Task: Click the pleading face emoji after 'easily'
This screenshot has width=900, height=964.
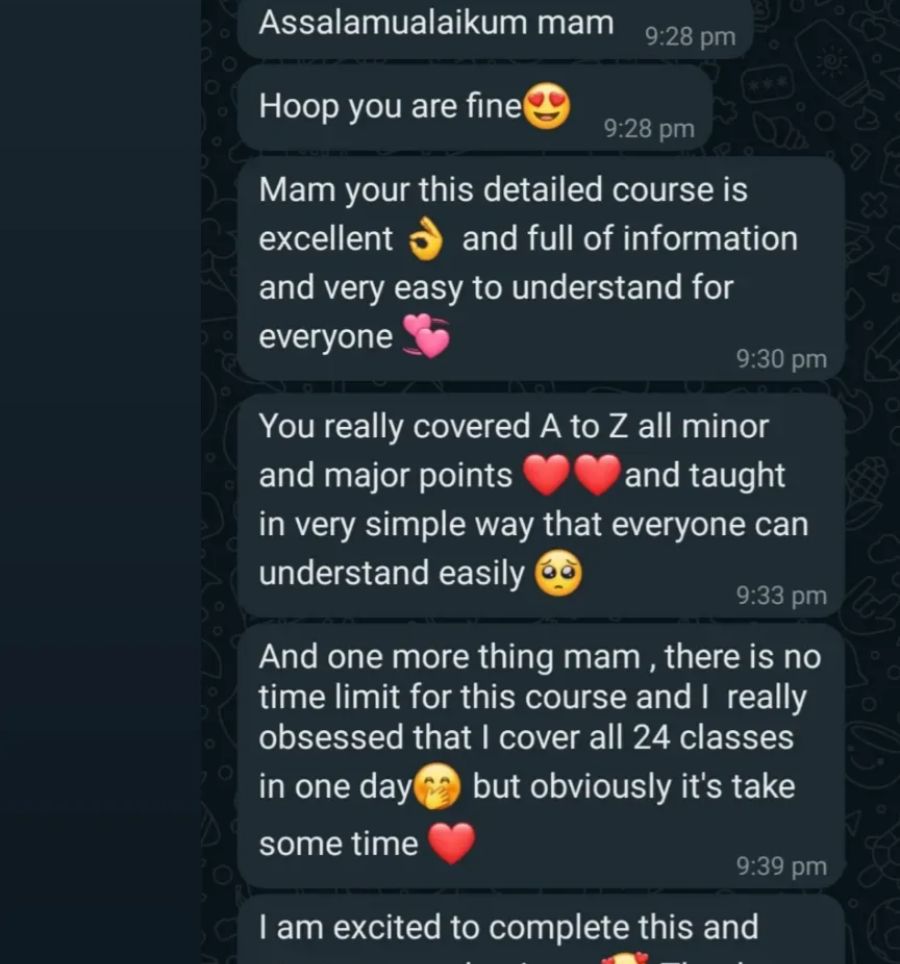Action: point(558,574)
